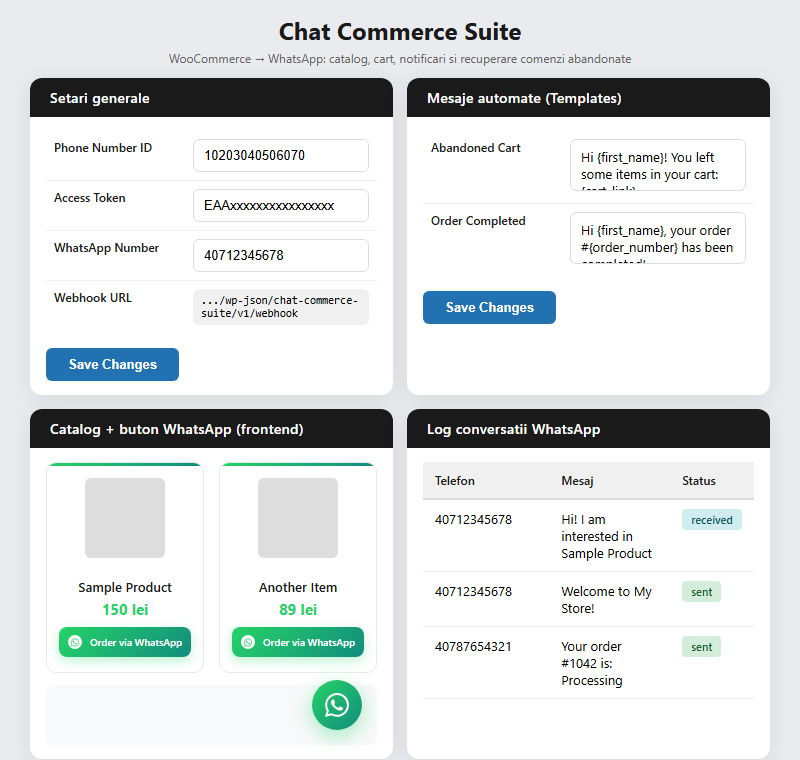
Task: Click the Setari generale panel header
Action: tap(211, 98)
